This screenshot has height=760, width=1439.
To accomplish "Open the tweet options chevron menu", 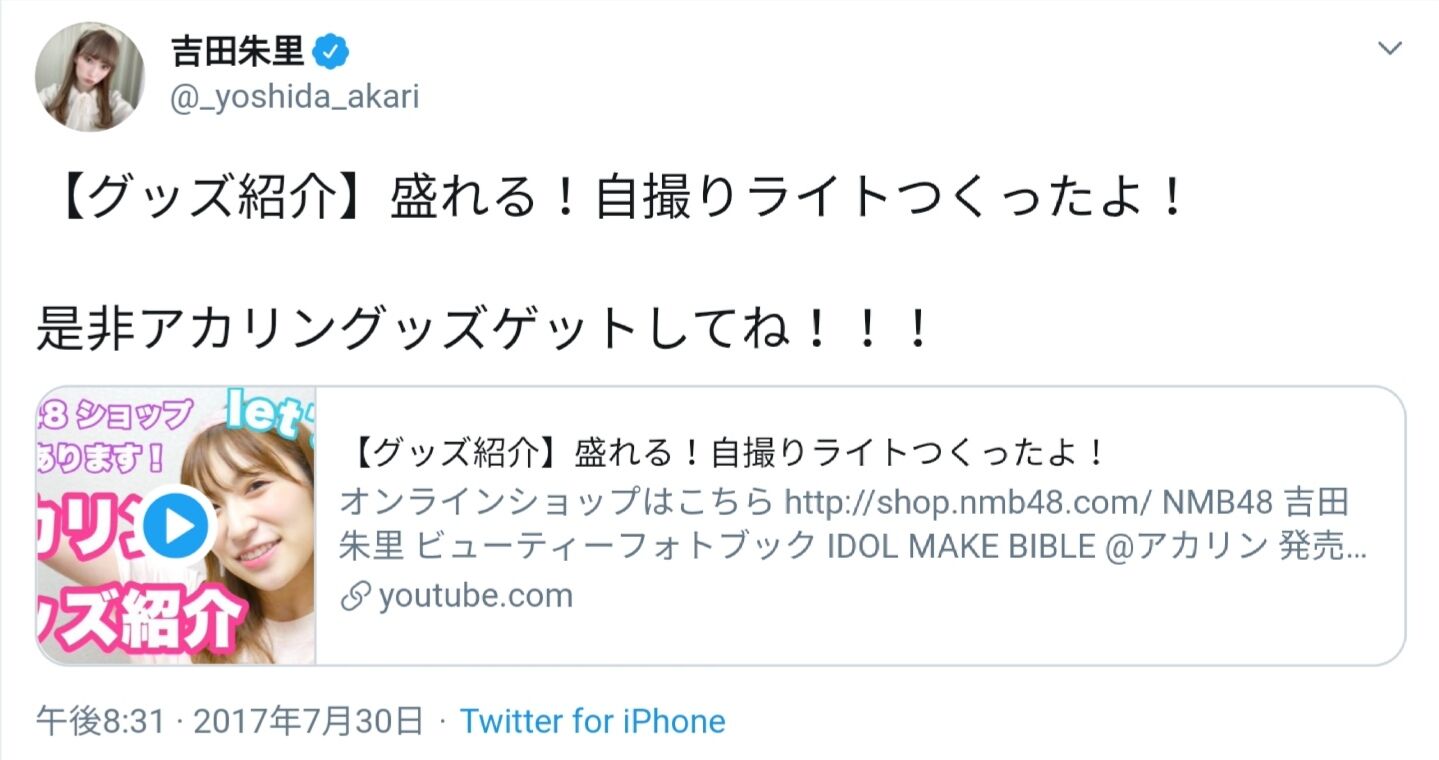I will [x=1389, y=49].
